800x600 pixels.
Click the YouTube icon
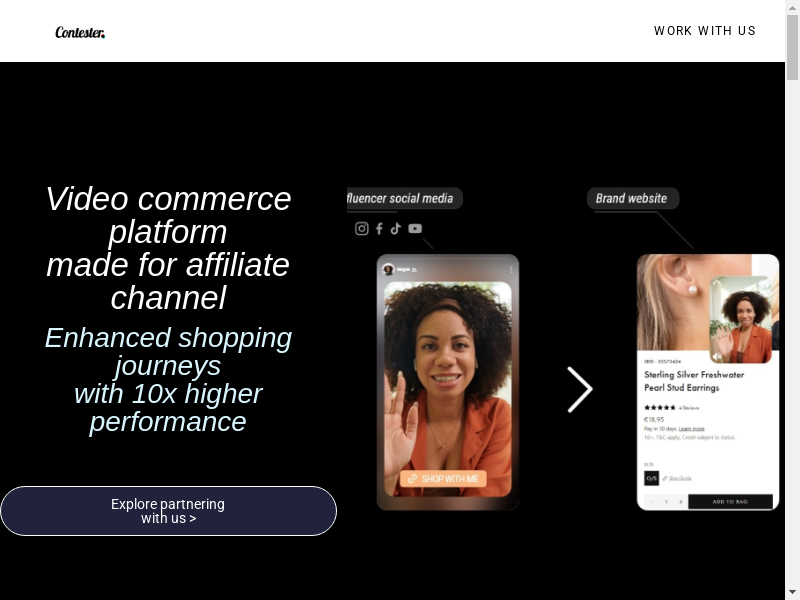(415, 229)
